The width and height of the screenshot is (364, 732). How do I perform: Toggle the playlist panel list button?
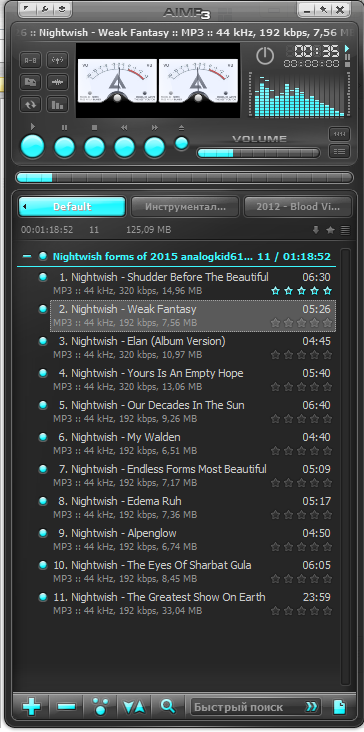pyautogui.click(x=339, y=151)
